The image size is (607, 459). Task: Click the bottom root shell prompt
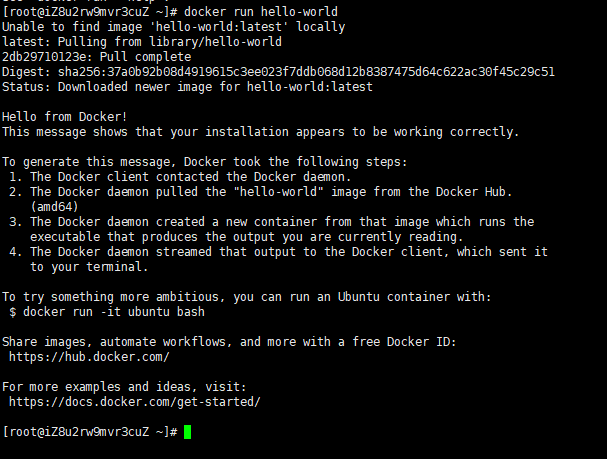click(x=90, y=432)
